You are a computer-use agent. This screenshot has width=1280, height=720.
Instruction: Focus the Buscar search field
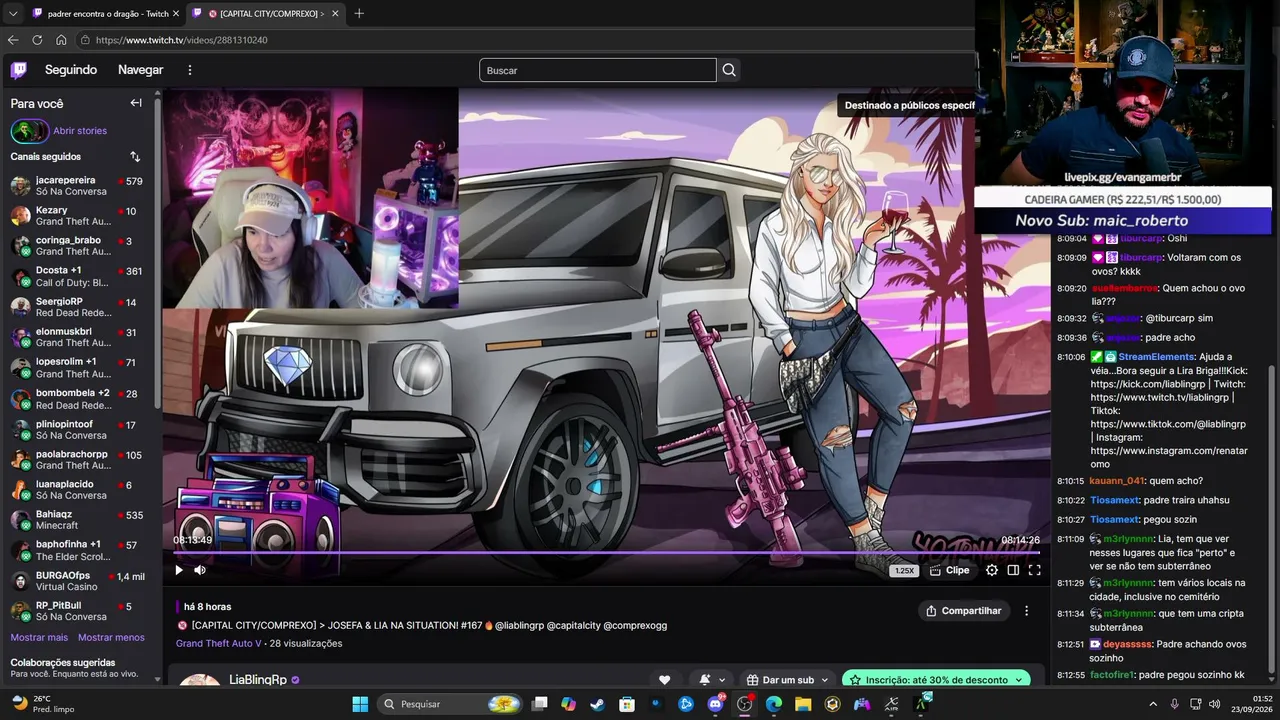pos(598,70)
